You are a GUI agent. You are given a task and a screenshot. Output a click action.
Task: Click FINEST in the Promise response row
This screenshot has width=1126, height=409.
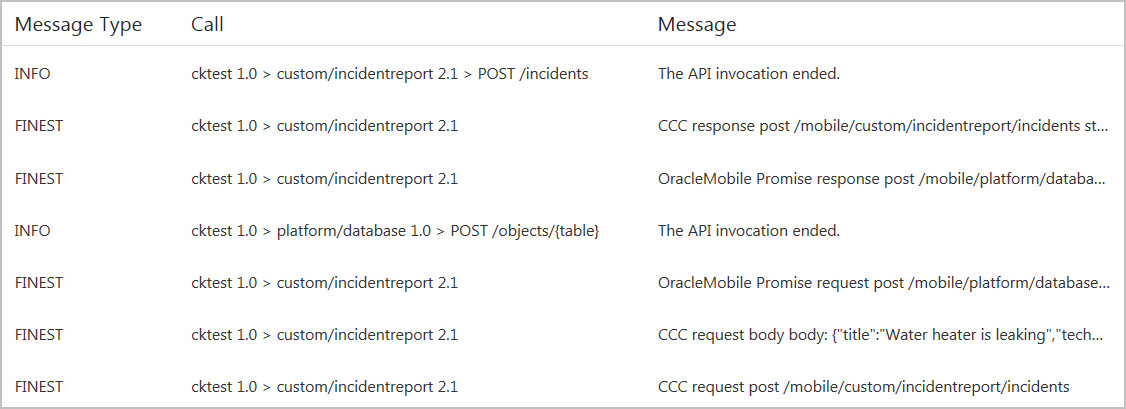point(39,179)
